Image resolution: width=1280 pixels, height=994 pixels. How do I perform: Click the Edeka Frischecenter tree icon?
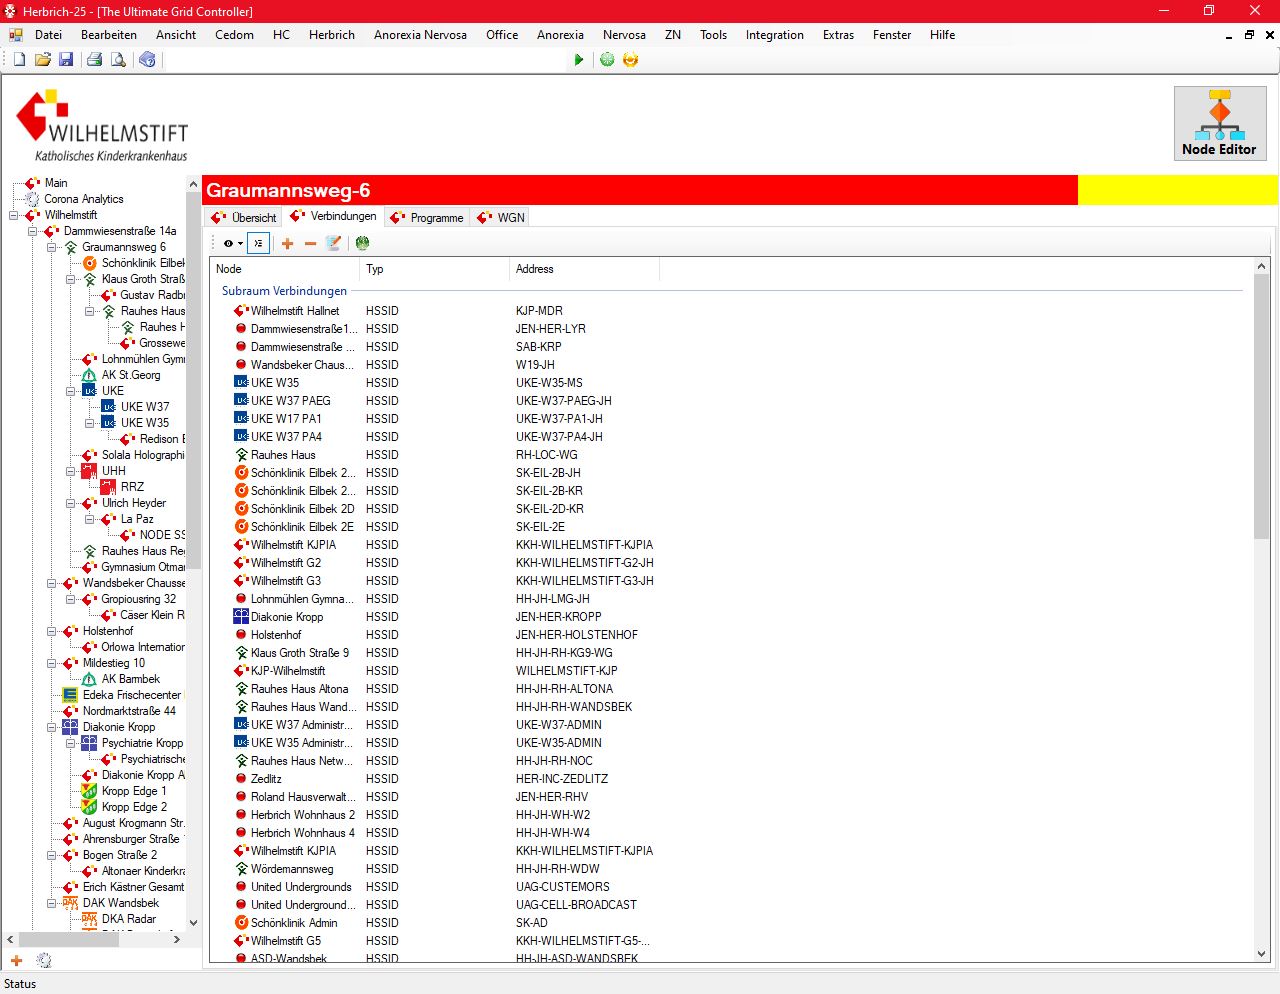point(70,695)
